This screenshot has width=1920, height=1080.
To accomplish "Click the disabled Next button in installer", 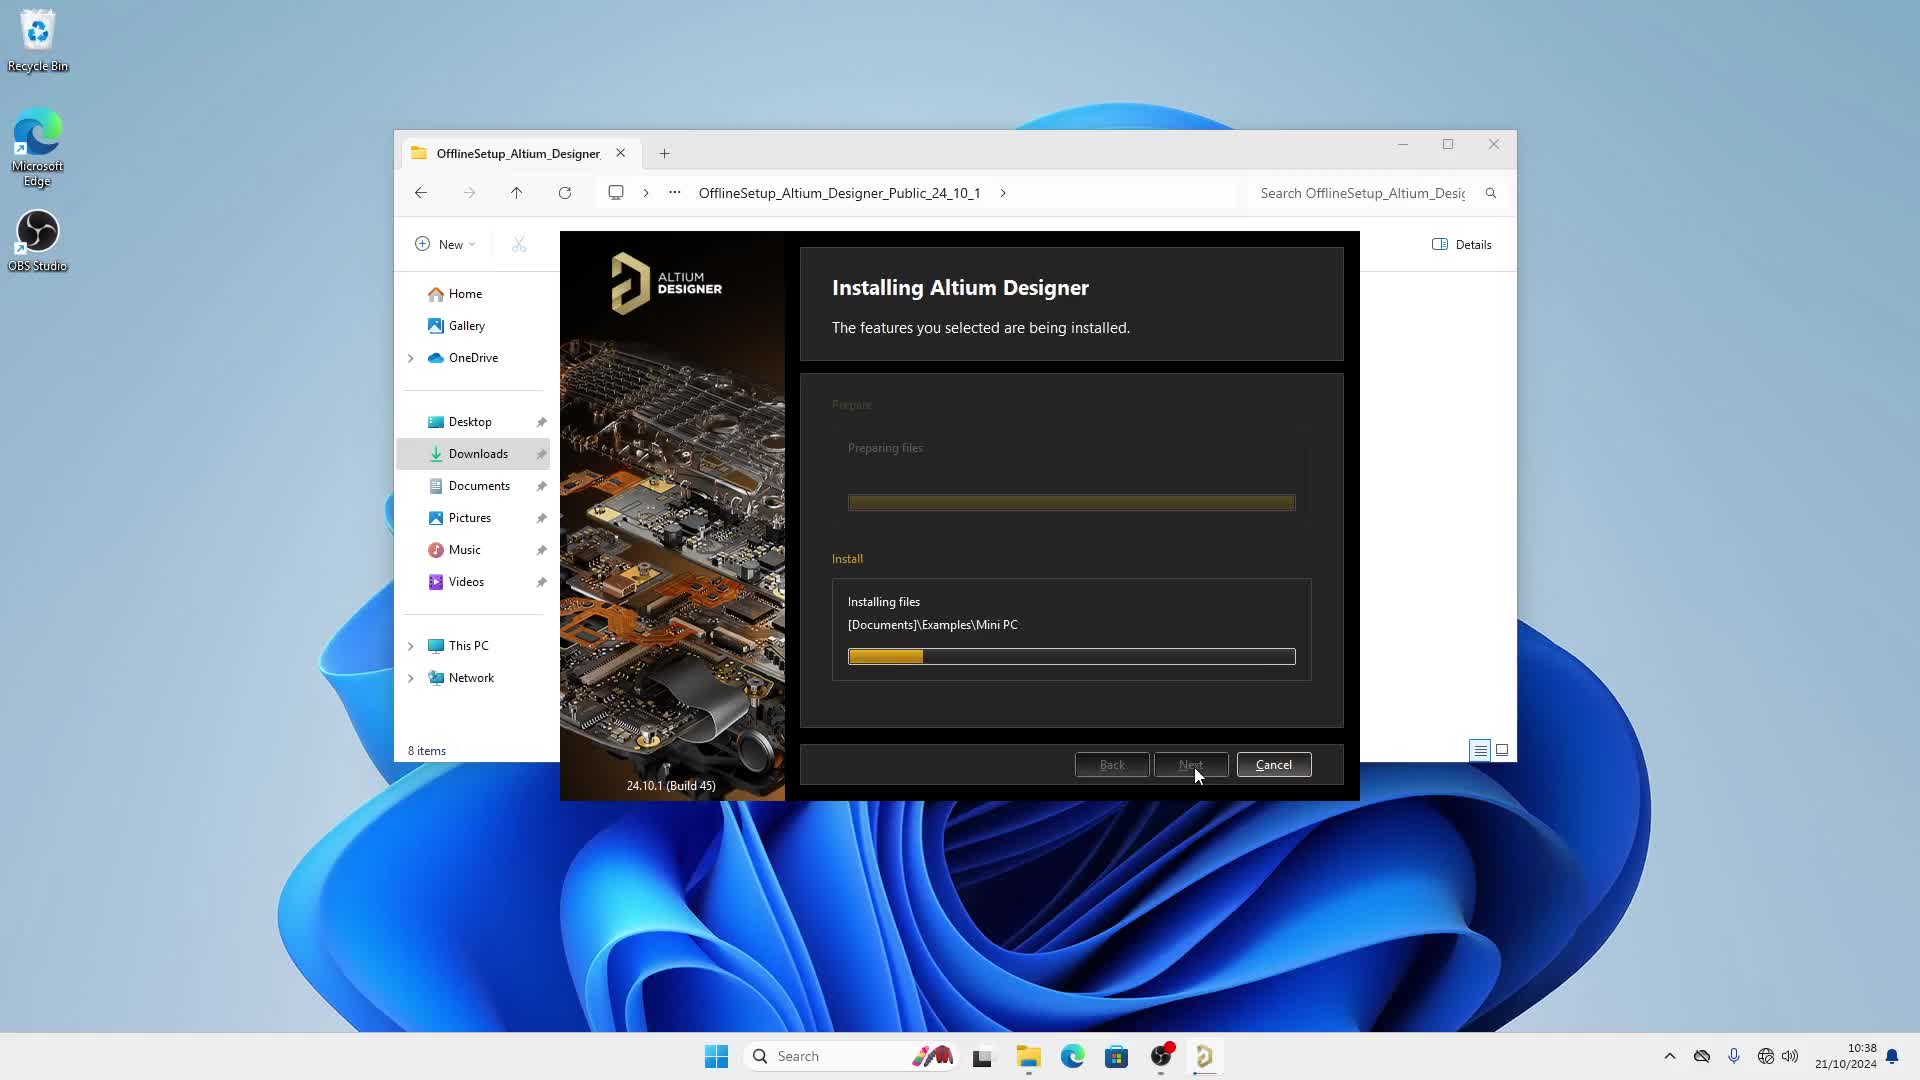I will [x=1190, y=765].
